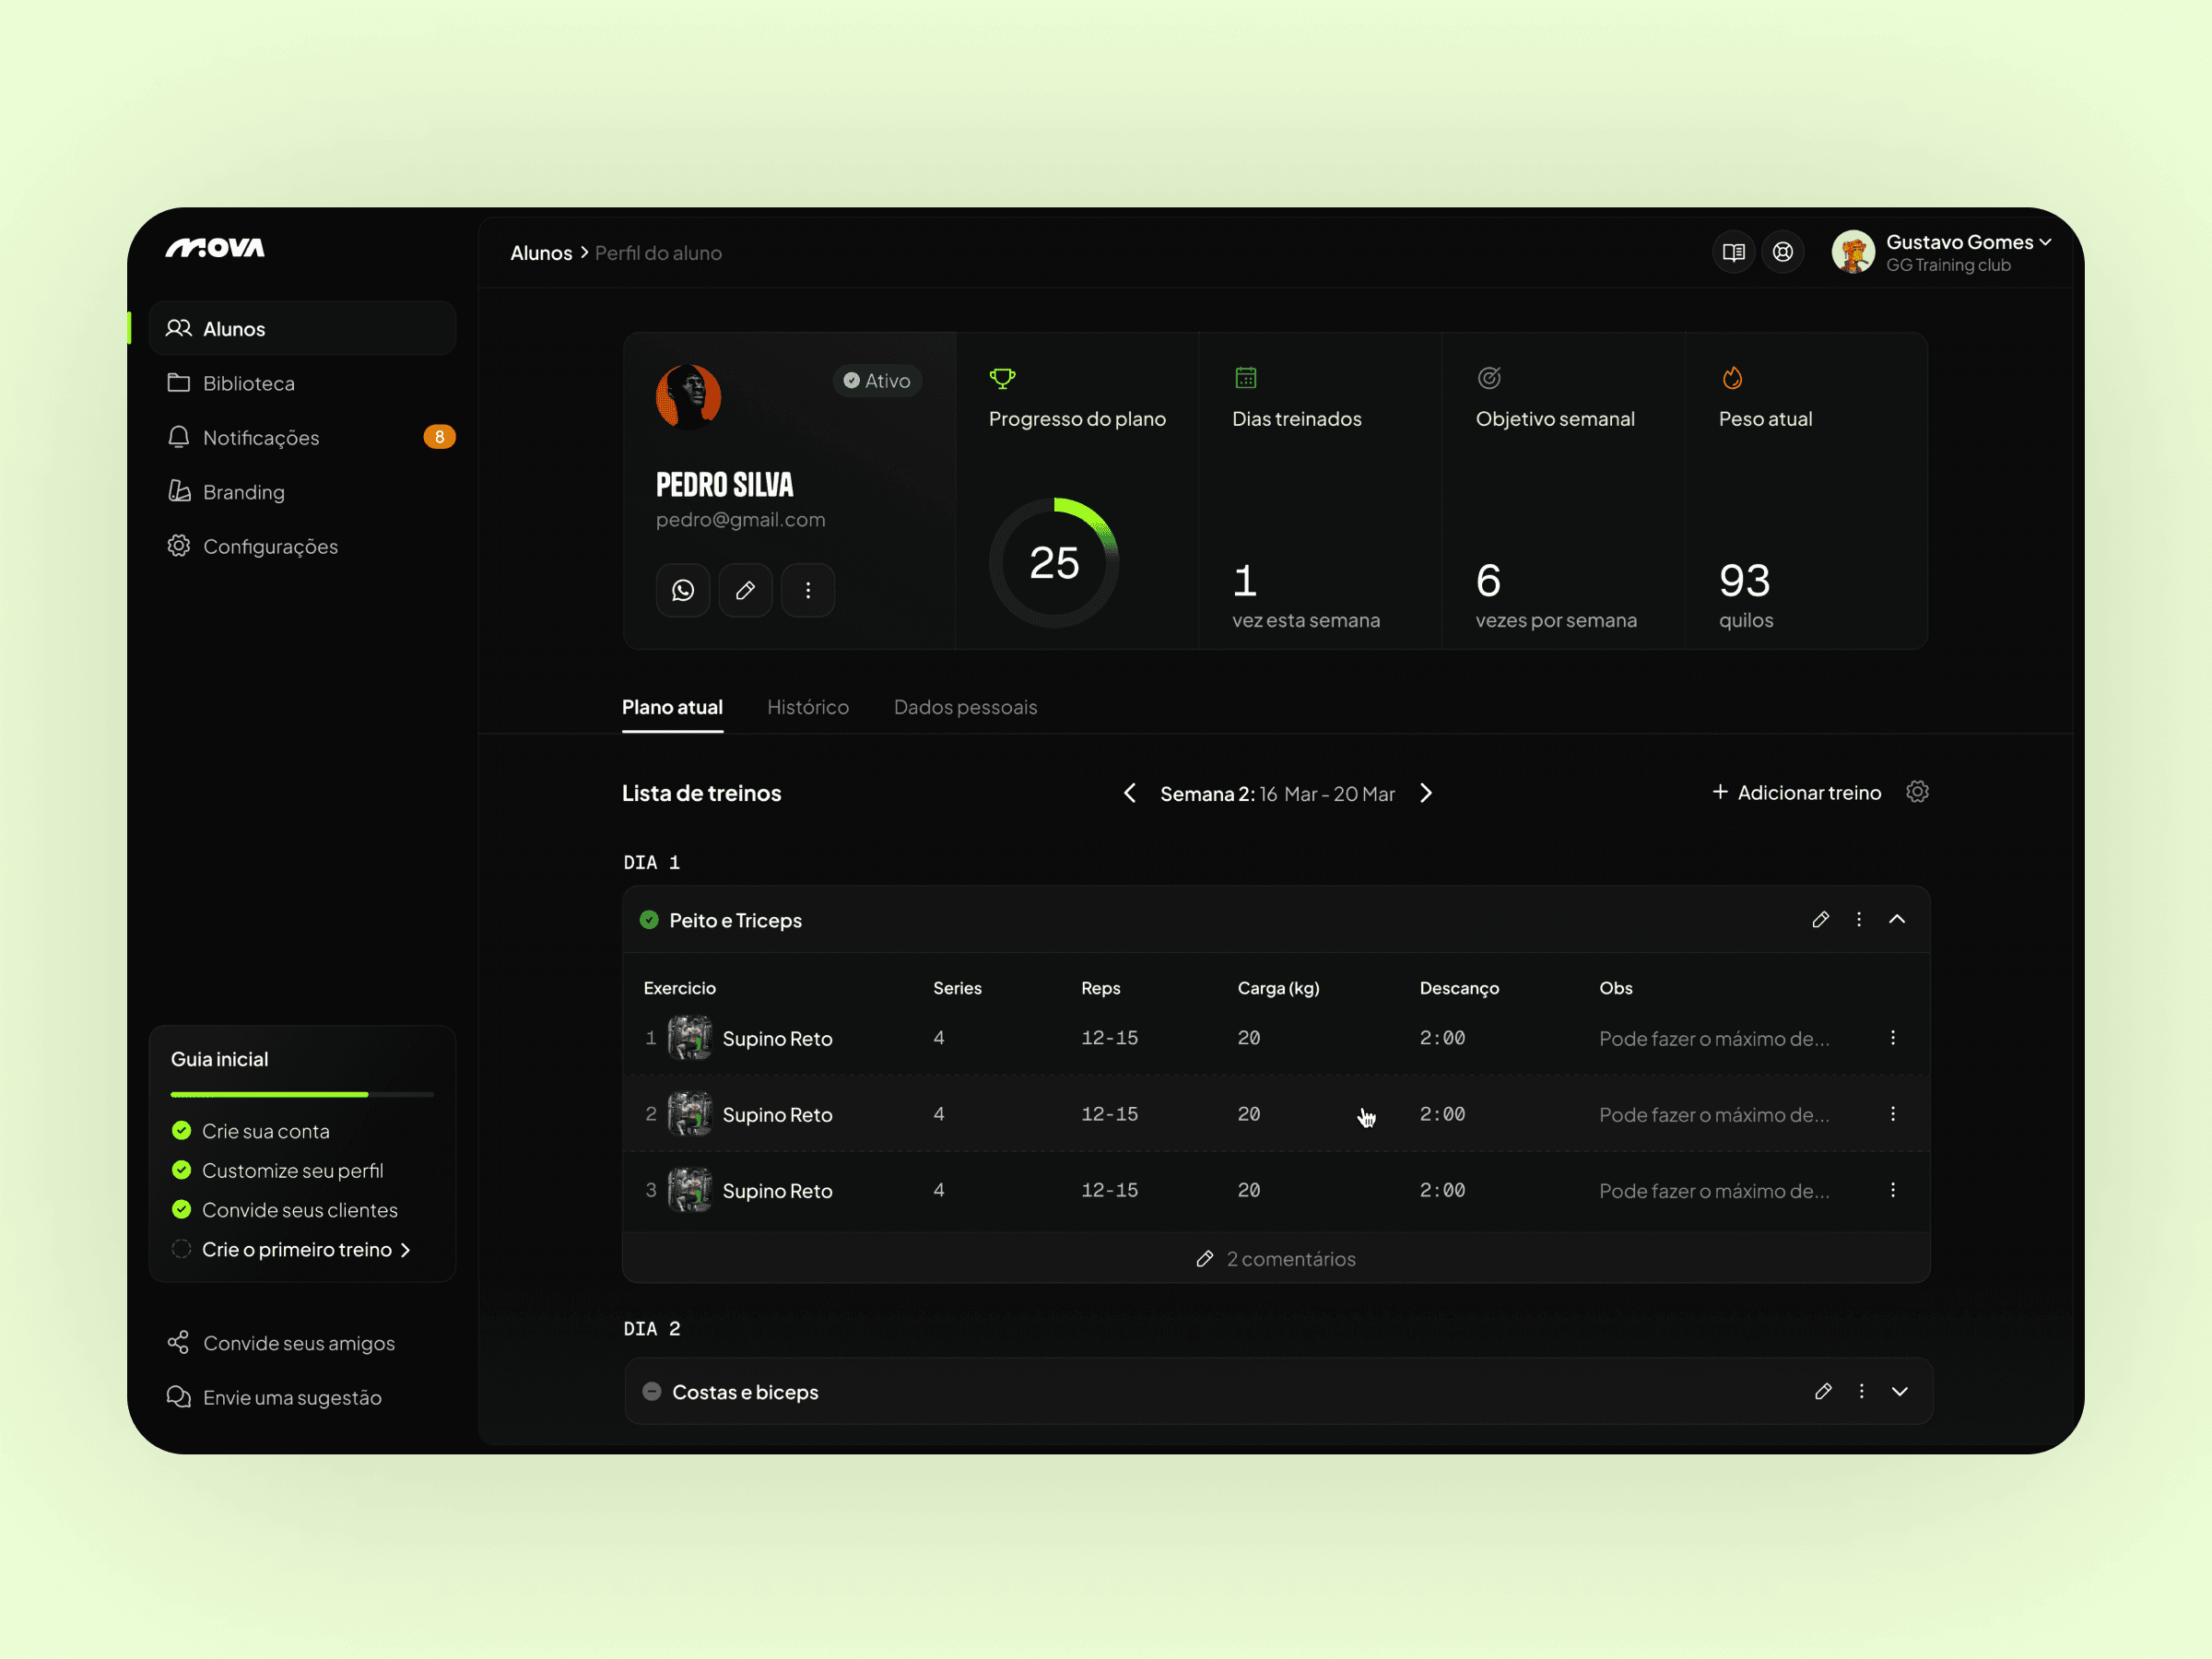Click the Guia inicial progress bar
2212x1659 pixels.
pyautogui.click(x=302, y=1095)
